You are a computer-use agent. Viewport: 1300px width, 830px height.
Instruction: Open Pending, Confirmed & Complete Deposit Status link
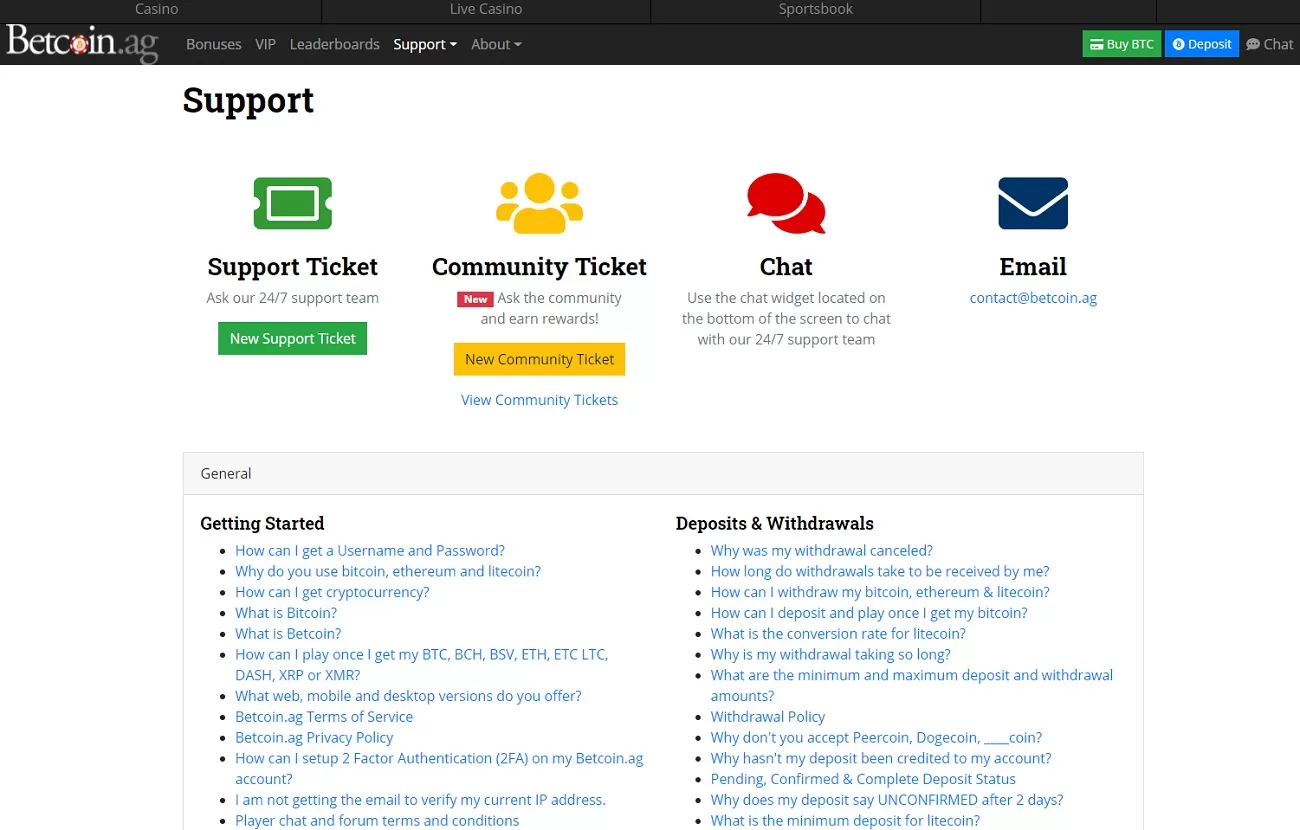point(863,779)
